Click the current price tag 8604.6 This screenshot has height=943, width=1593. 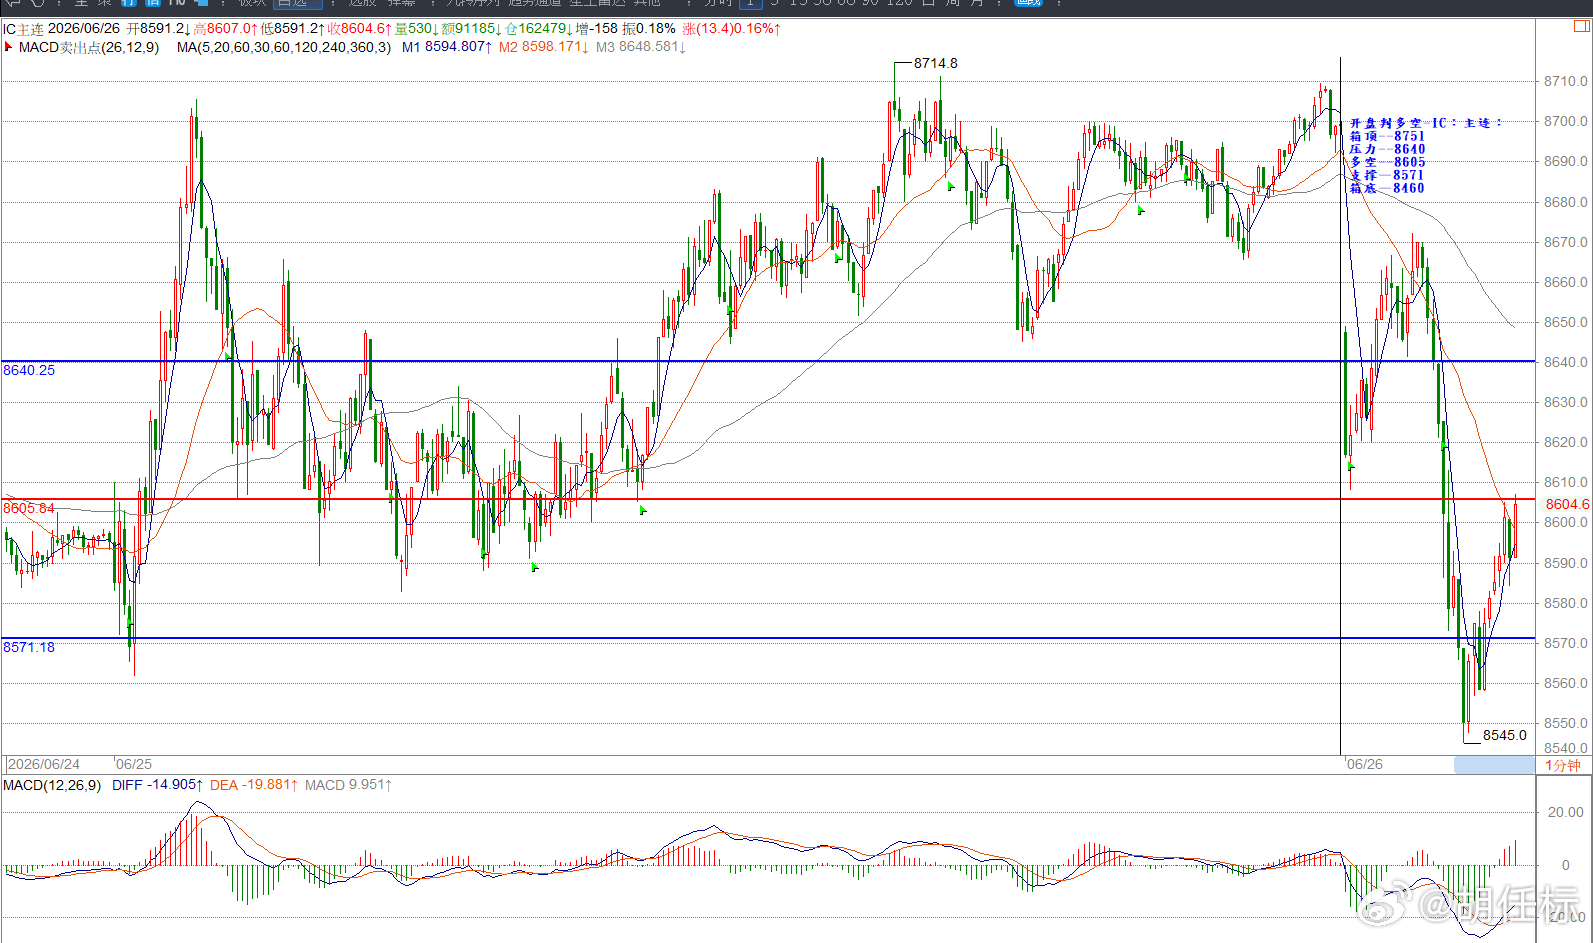point(1566,504)
